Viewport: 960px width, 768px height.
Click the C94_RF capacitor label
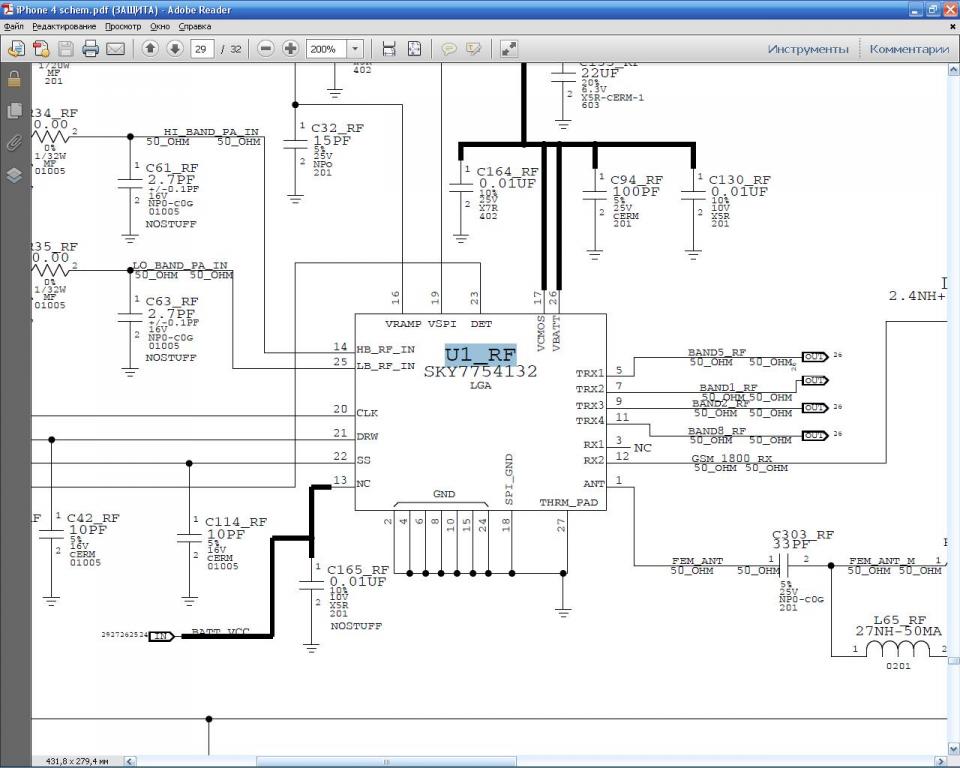pyautogui.click(x=637, y=180)
